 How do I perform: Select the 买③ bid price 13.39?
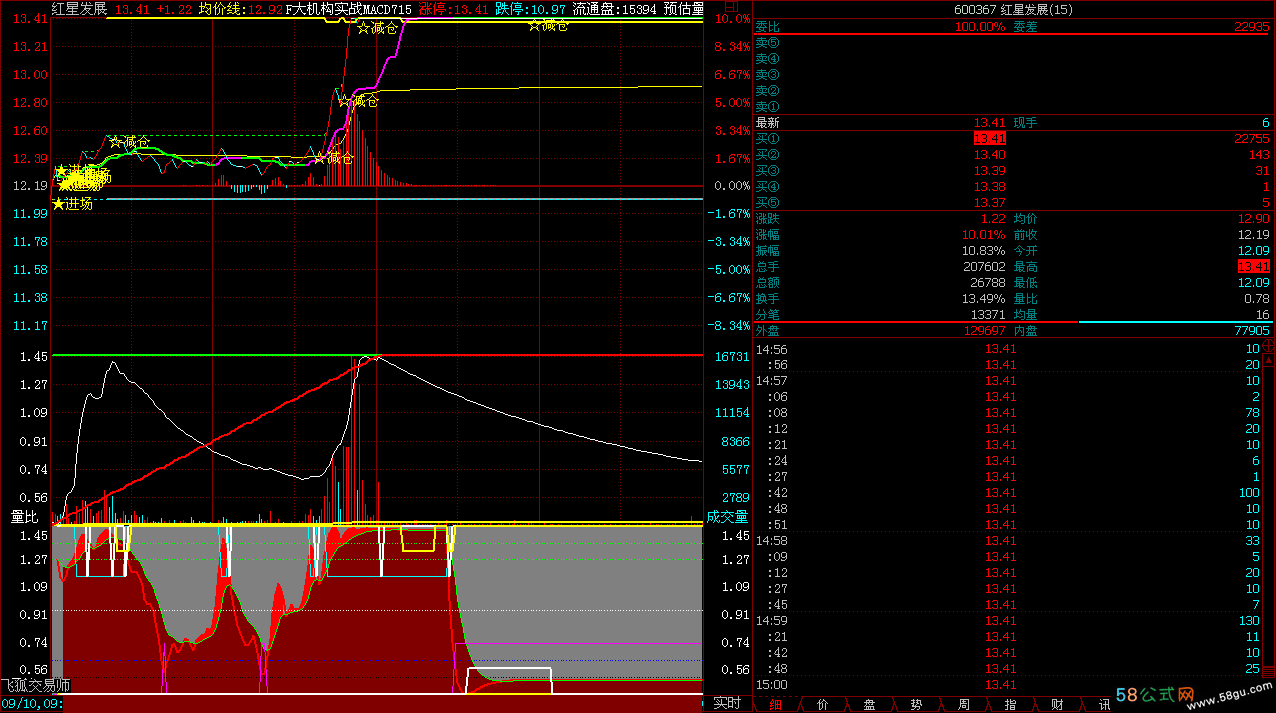[x=989, y=171]
